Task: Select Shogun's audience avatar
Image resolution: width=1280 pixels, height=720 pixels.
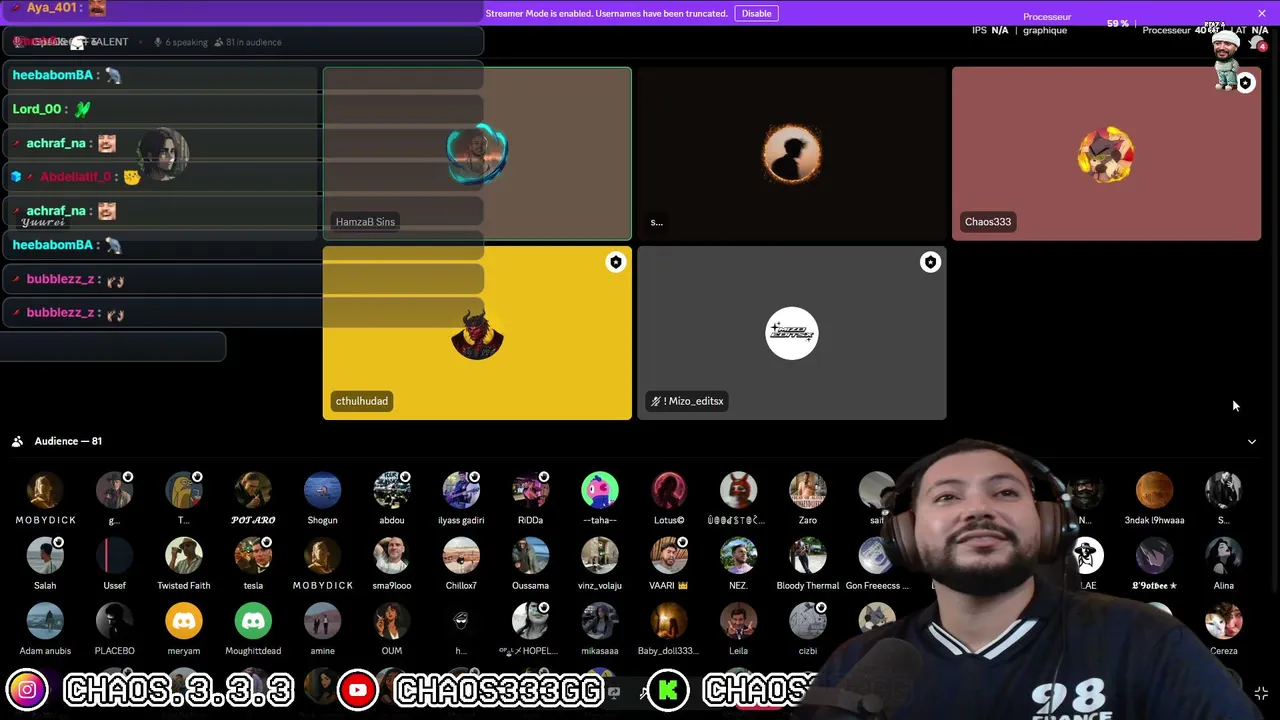Action: 322,490
